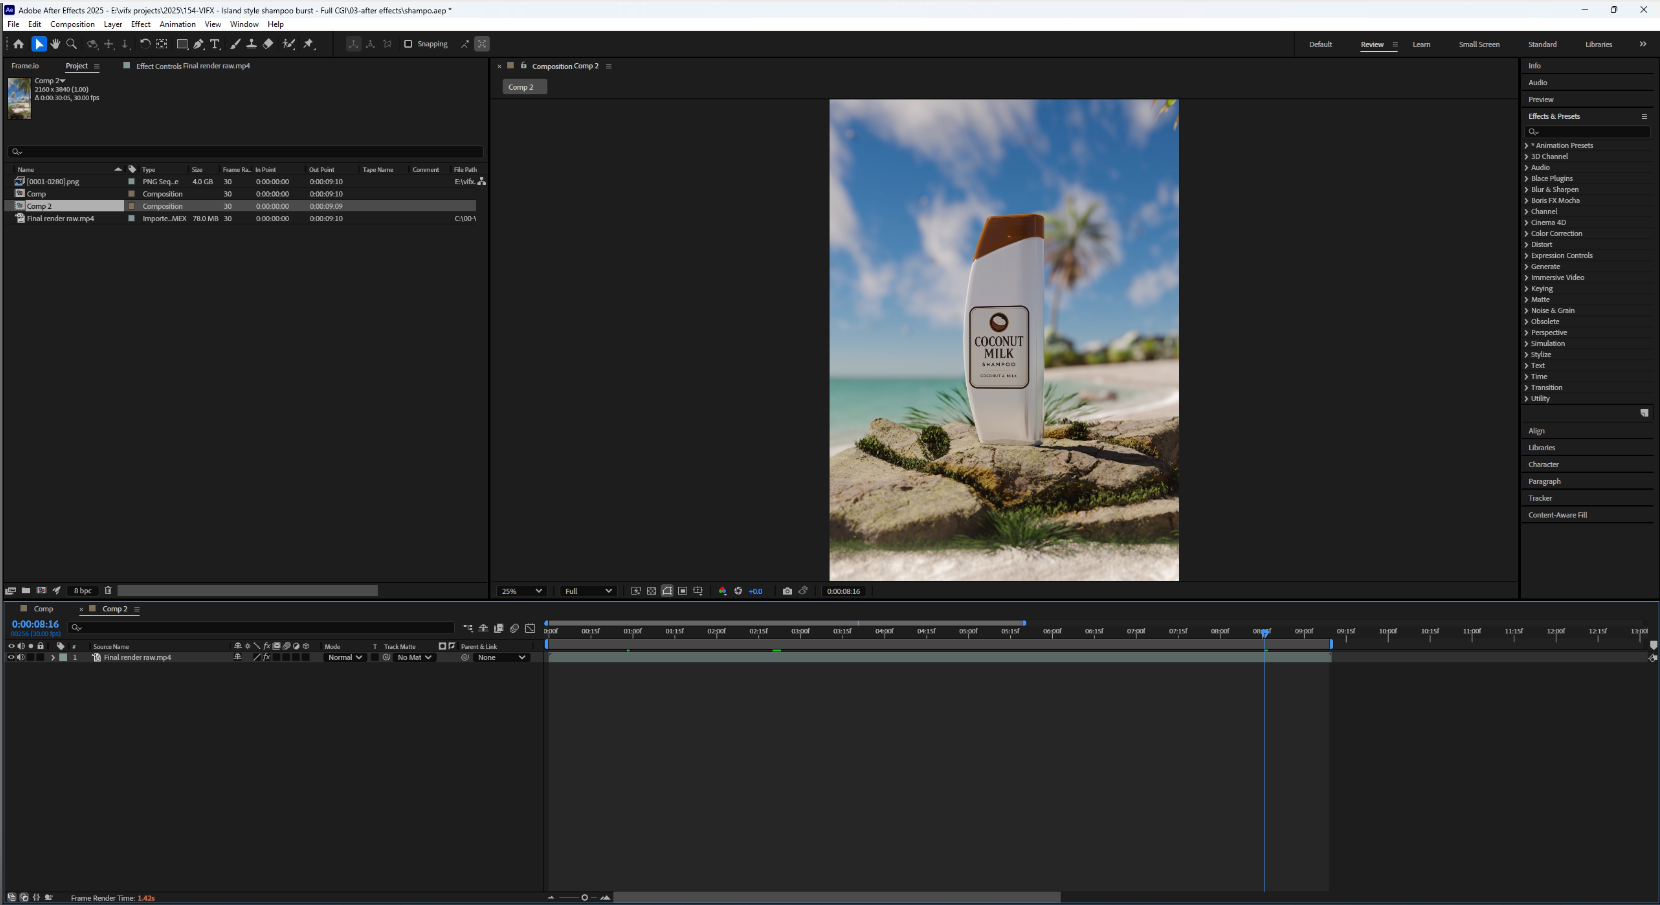Select the Pen tool

tap(198, 44)
